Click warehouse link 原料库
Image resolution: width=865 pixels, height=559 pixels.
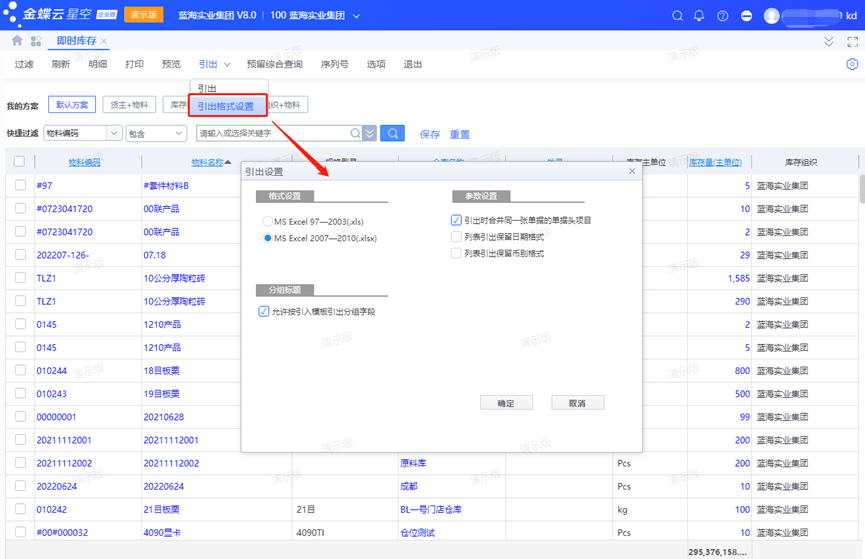[x=413, y=463]
